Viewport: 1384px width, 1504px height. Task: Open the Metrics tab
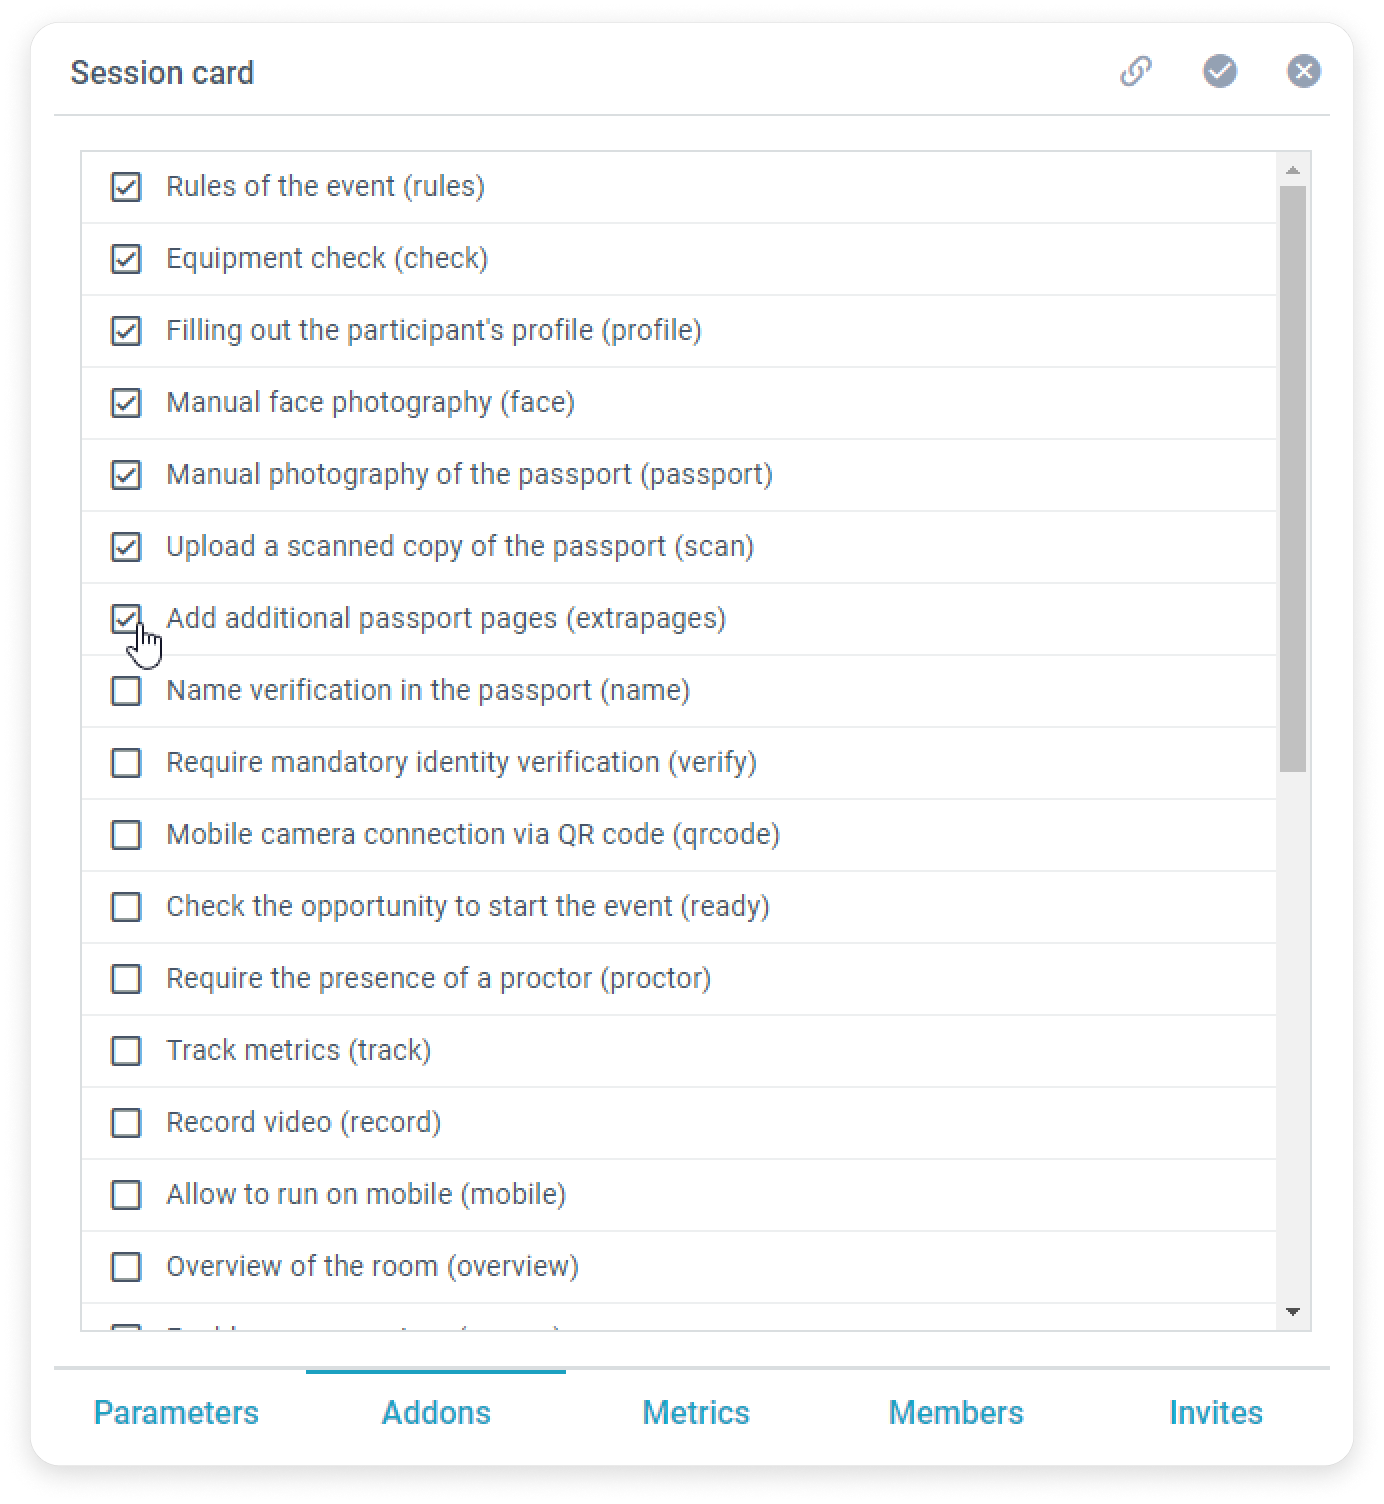[x=696, y=1412]
